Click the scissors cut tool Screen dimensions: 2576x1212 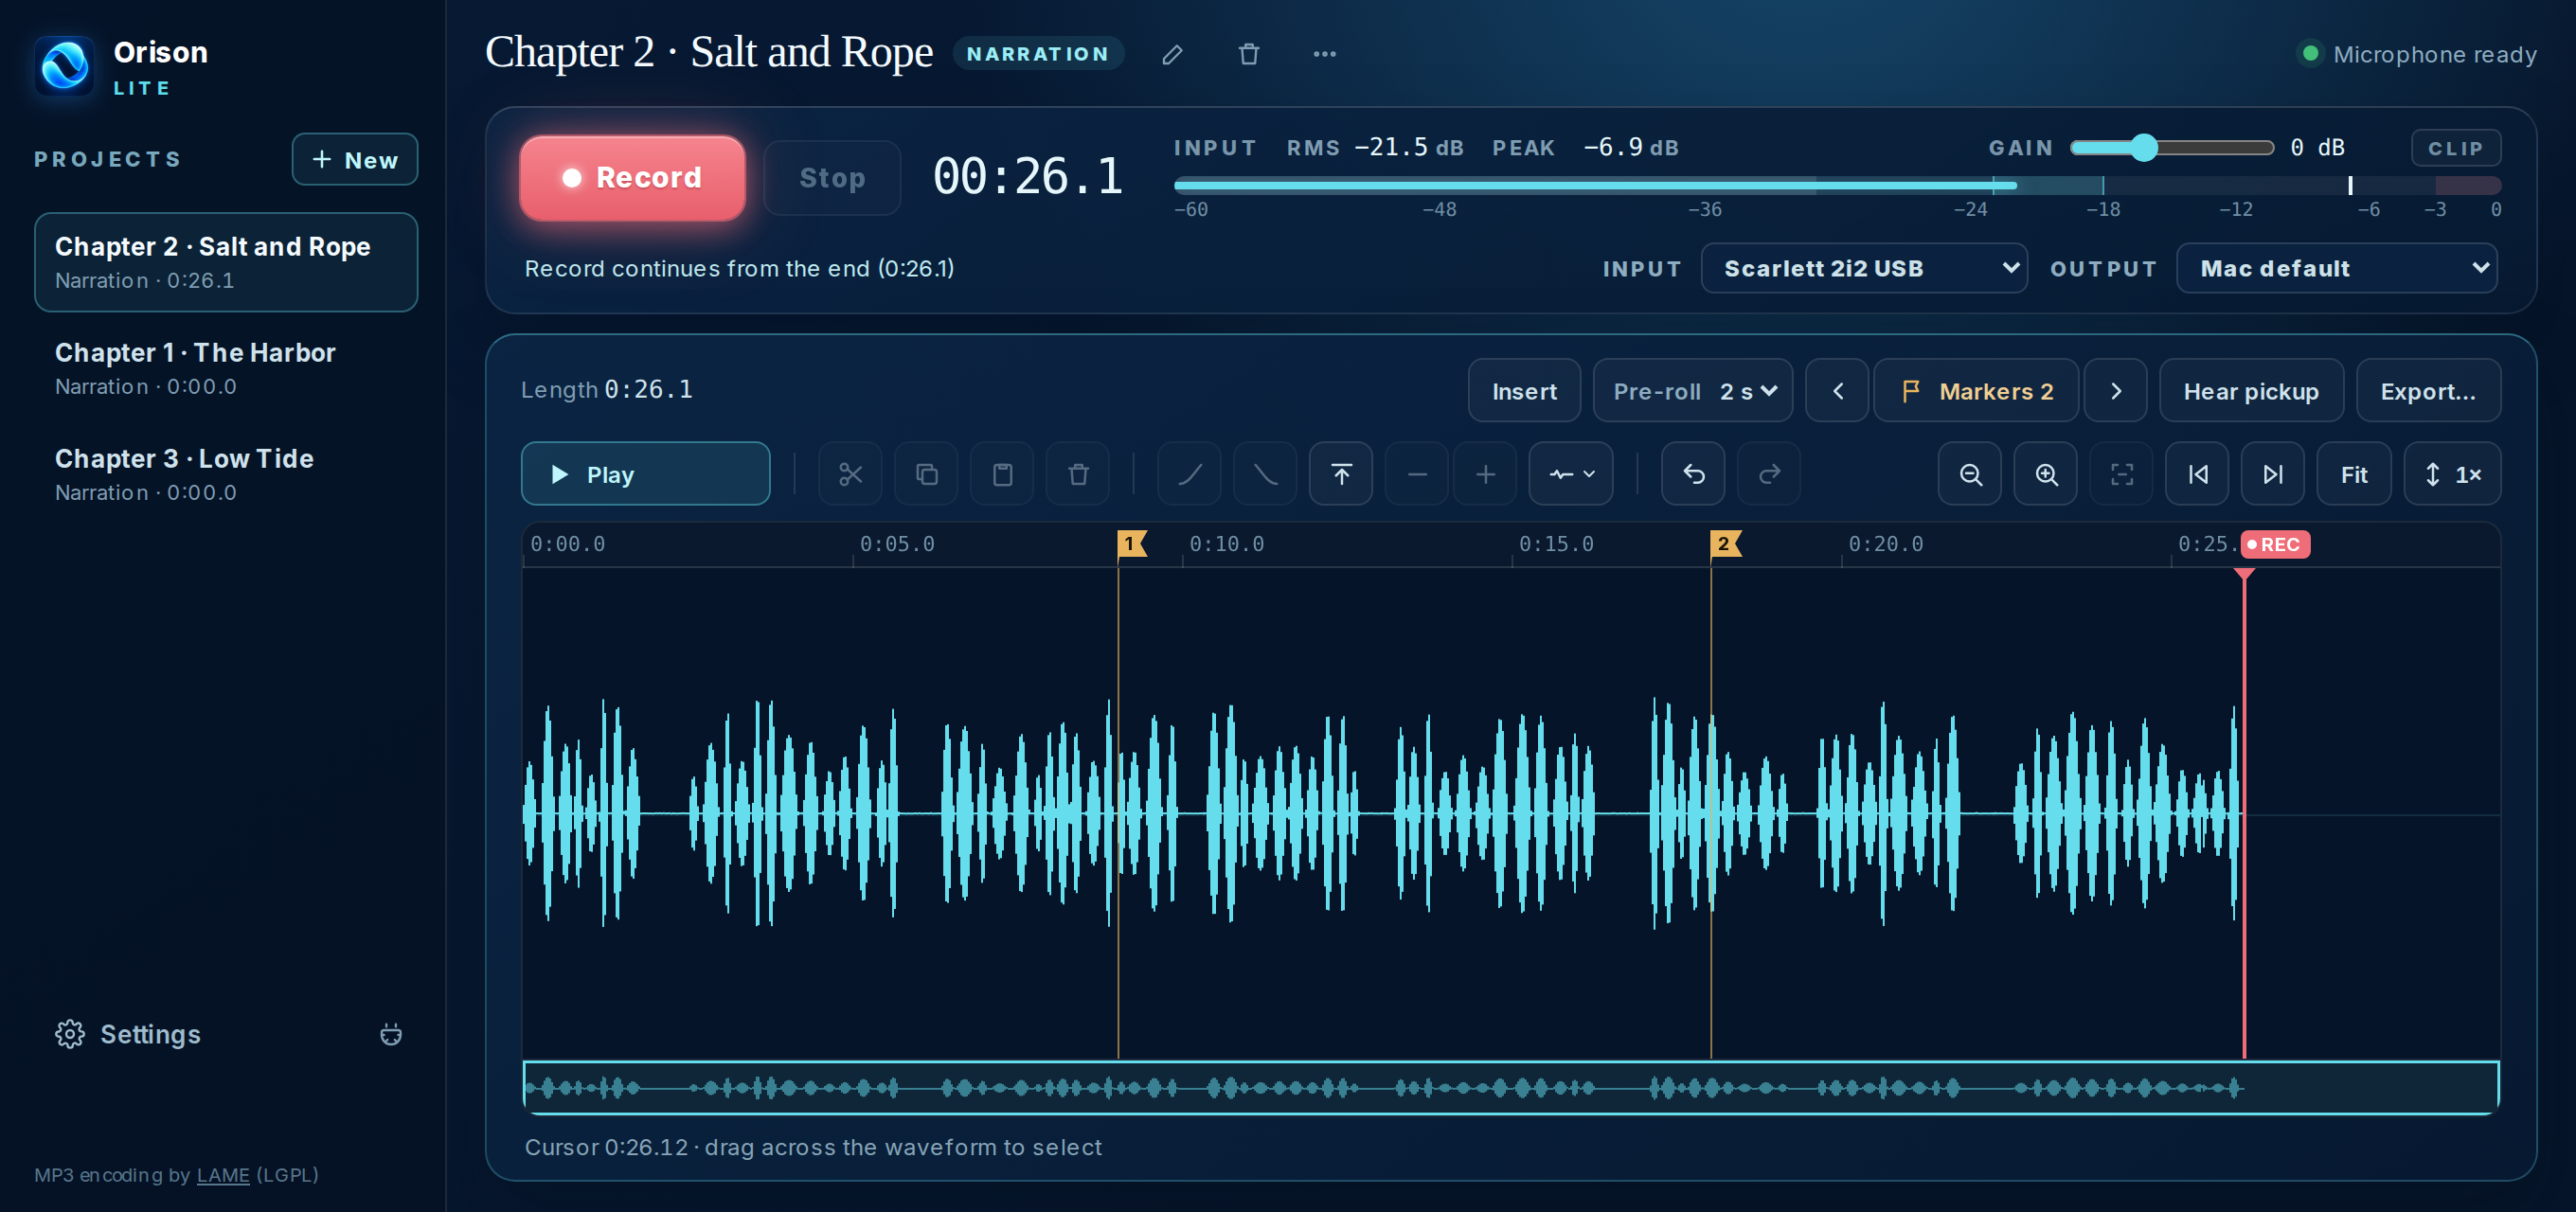pos(850,474)
